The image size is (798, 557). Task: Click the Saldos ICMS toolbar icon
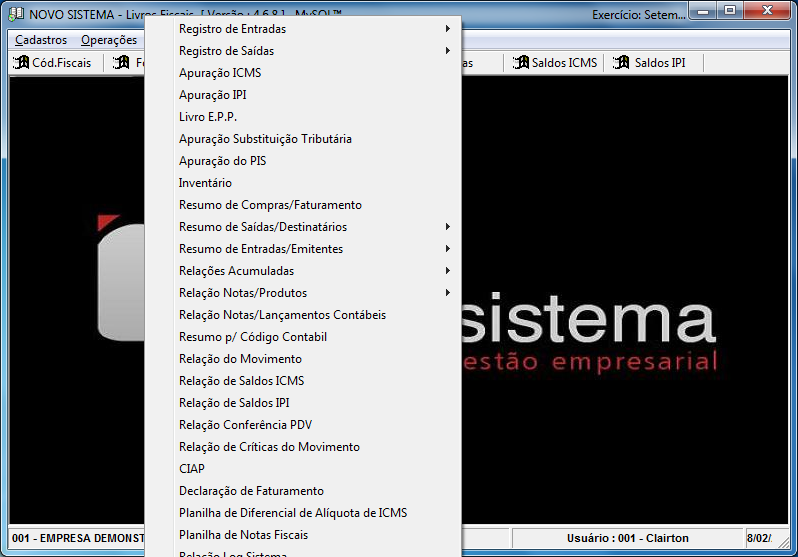click(521, 63)
